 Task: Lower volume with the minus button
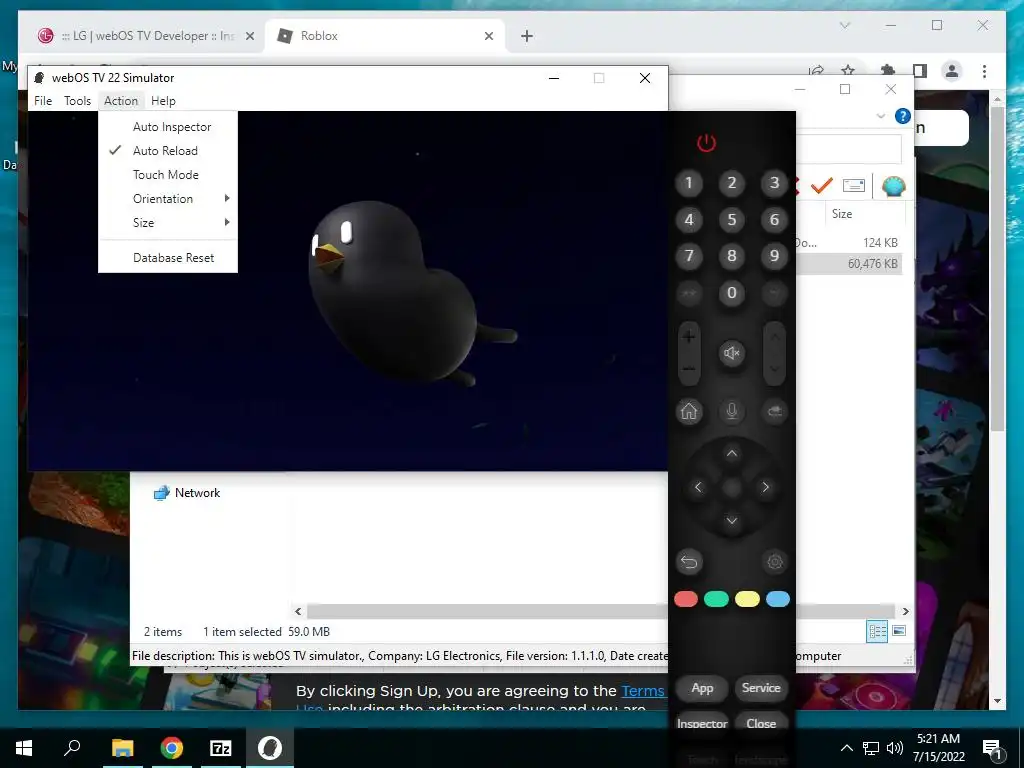pyautogui.click(x=688, y=369)
